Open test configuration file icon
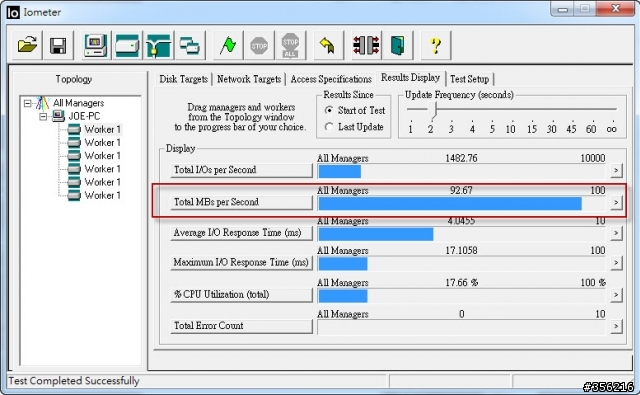This screenshot has width=640, height=395. pyautogui.click(x=27, y=45)
